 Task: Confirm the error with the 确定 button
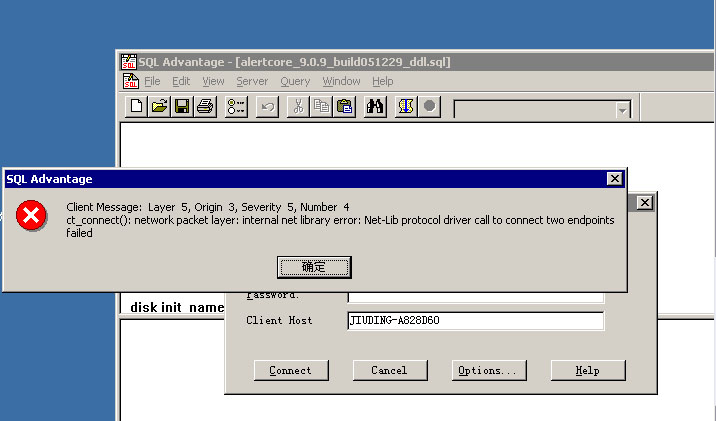314,267
